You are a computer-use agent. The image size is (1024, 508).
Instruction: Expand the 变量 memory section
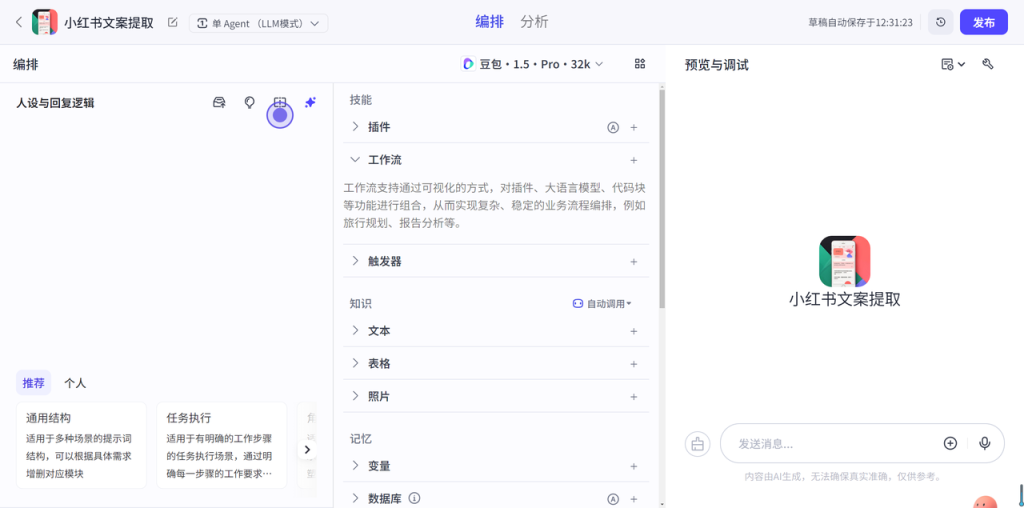click(355, 466)
